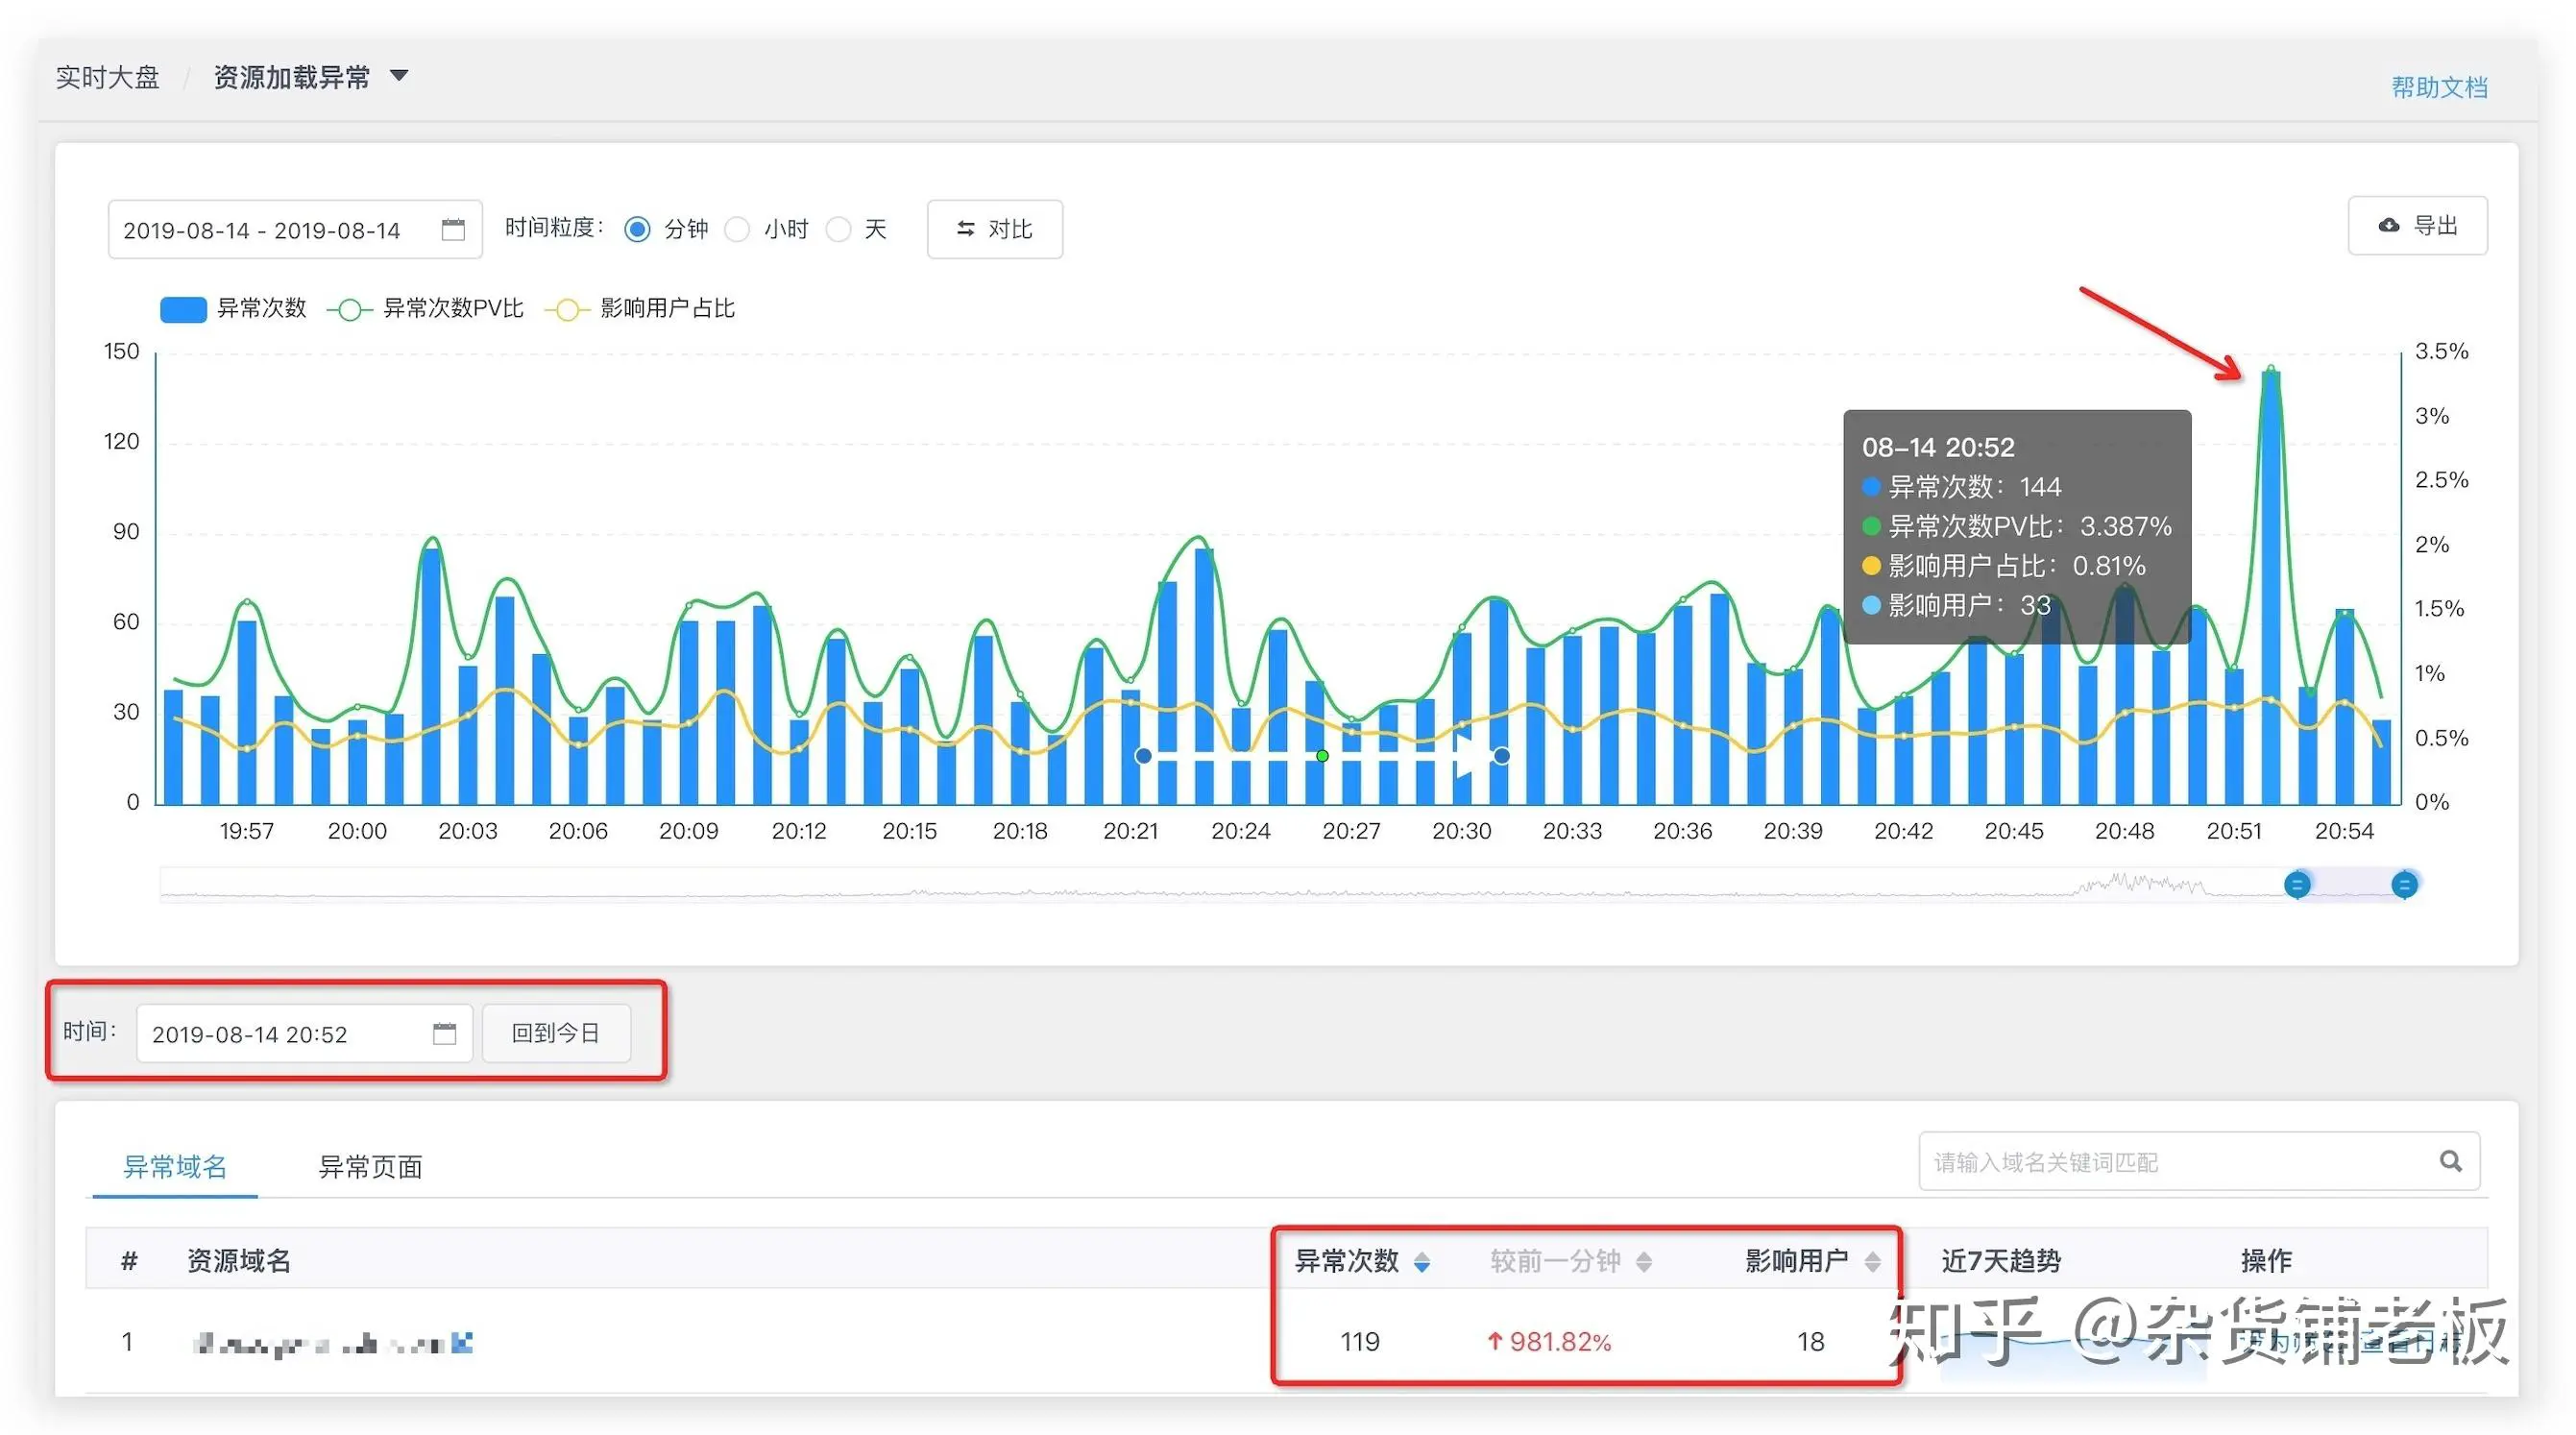
Task: Click calendar icon in date range field
Action: click(x=453, y=230)
